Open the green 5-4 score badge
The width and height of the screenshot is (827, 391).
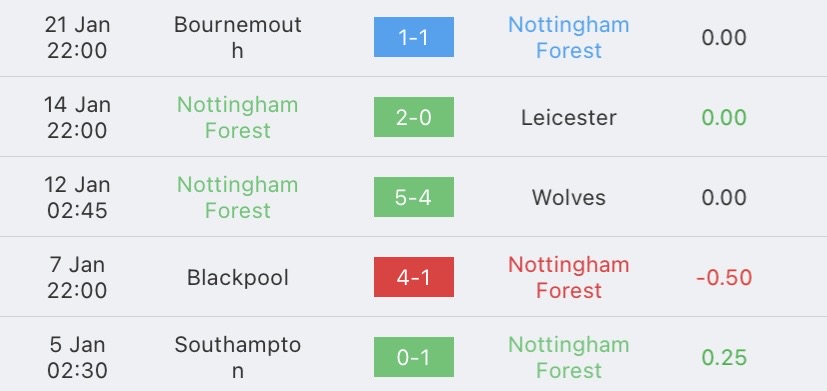click(414, 197)
